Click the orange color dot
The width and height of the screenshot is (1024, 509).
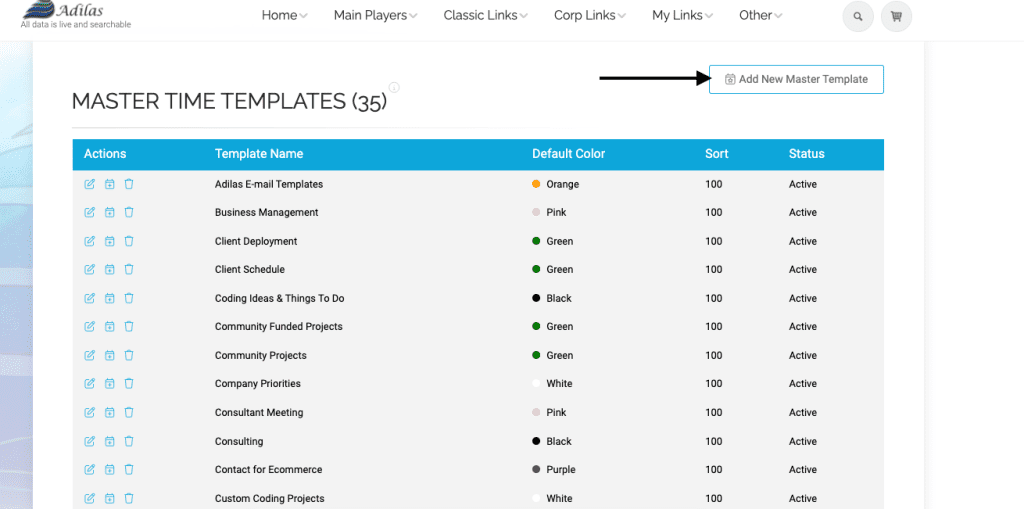tap(536, 184)
